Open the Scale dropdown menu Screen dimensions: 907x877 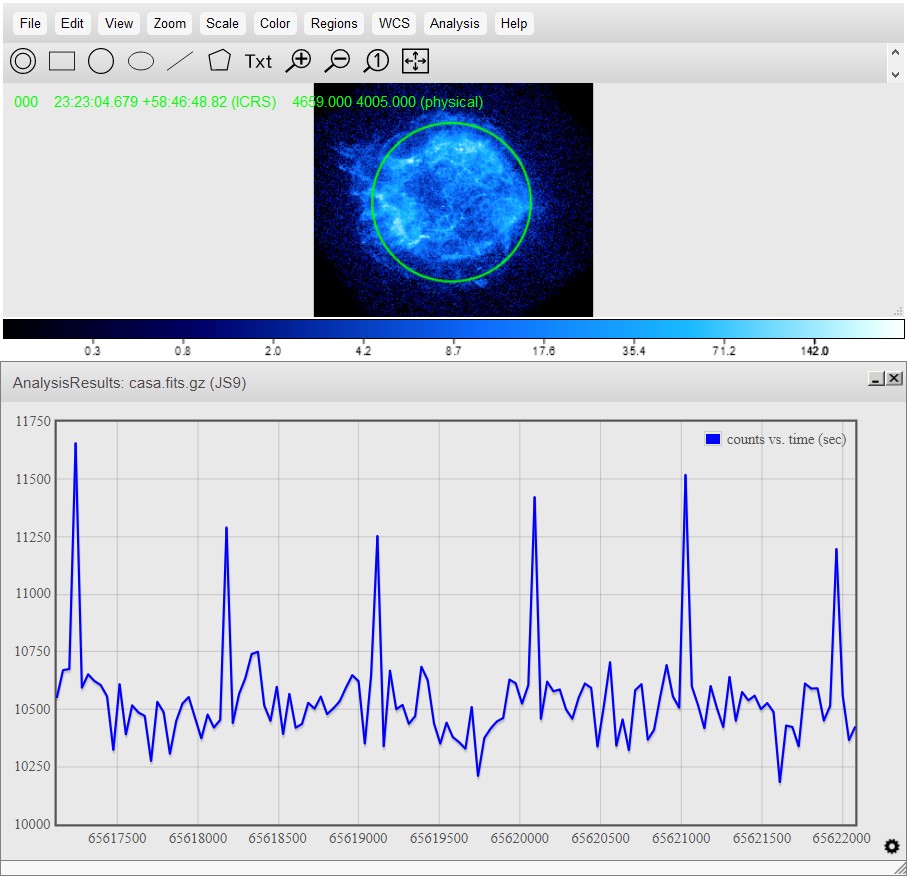point(222,23)
